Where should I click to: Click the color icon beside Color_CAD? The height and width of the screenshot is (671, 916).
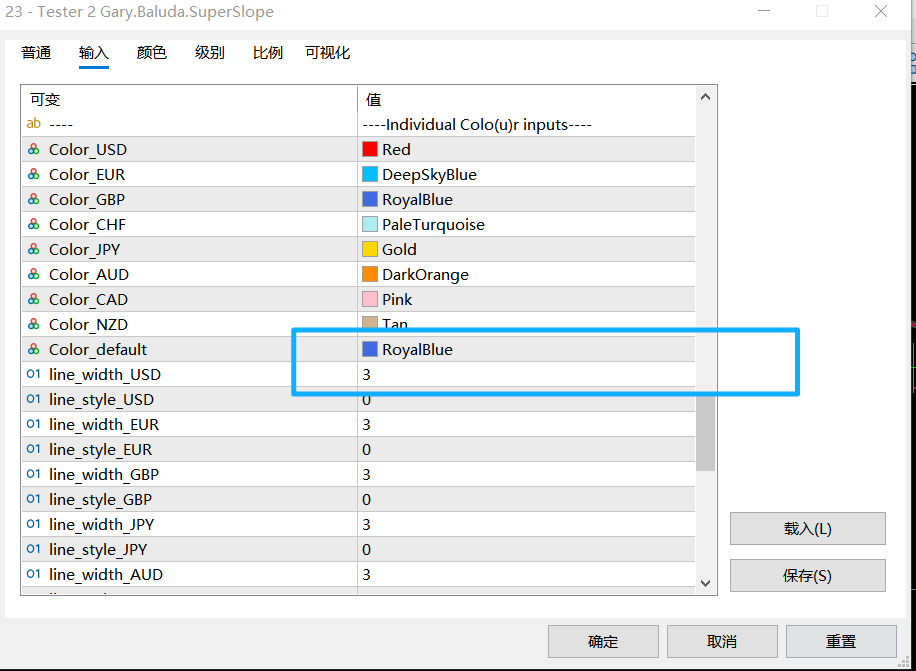click(x=34, y=300)
